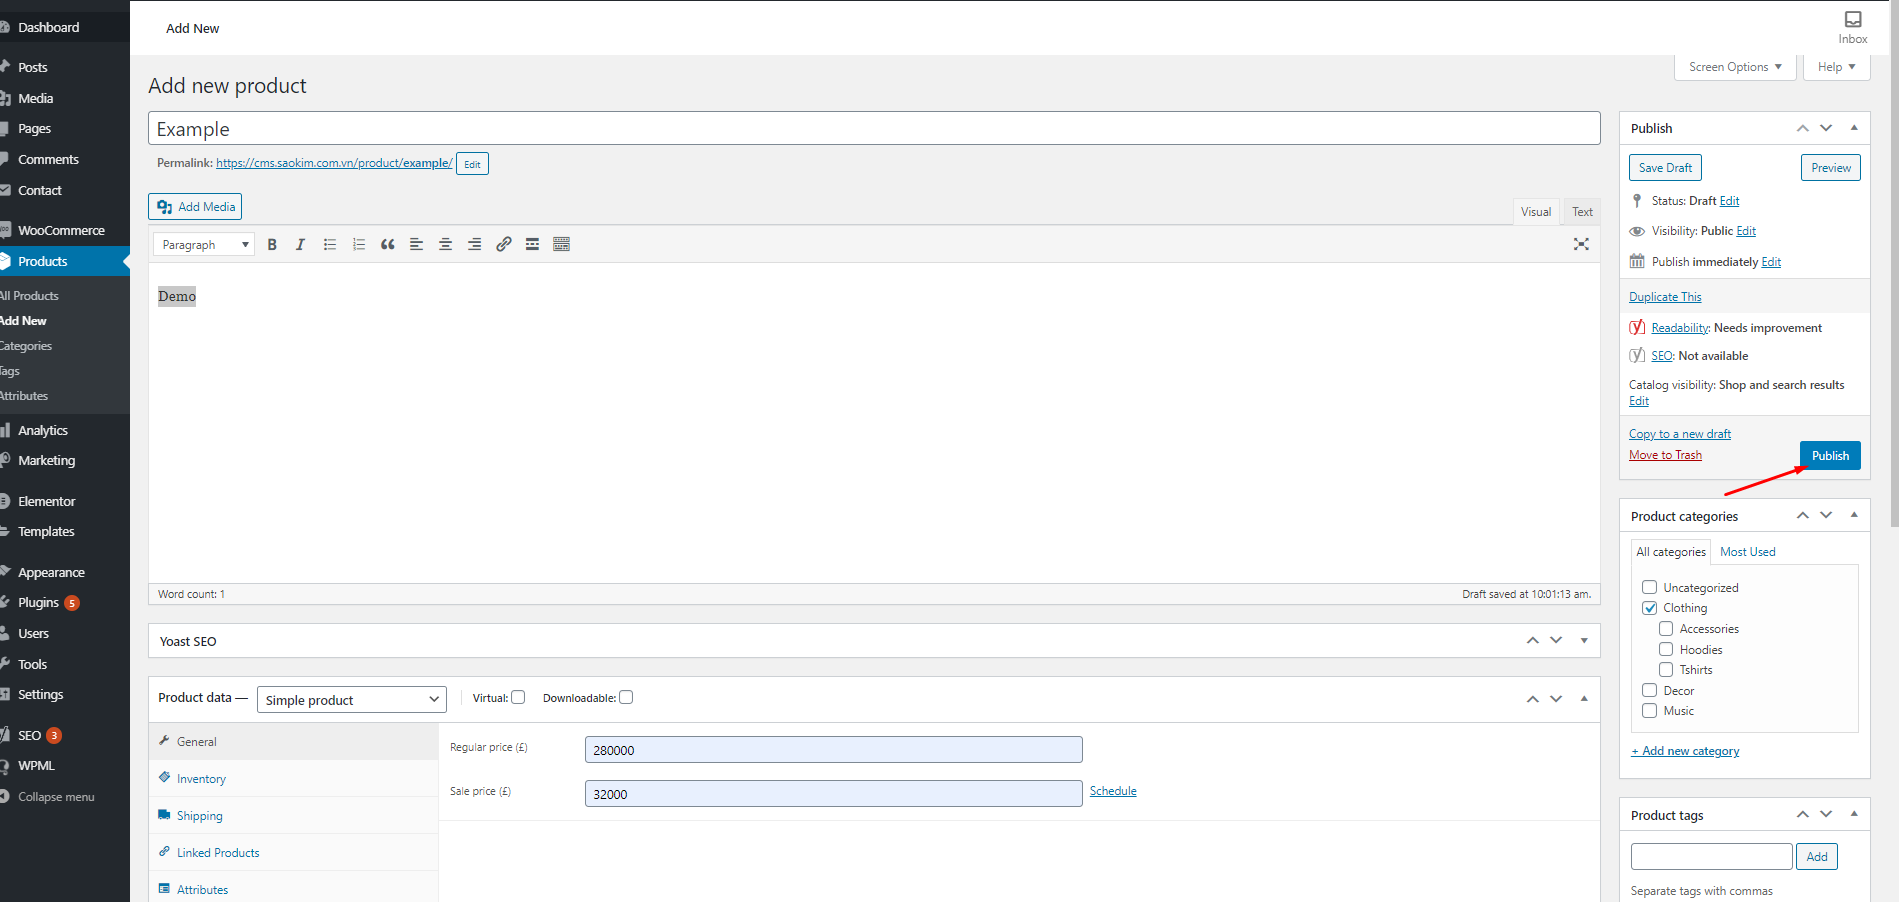Viewport: 1899px width, 902px height.
Task: Enable distraction-free fullscreen editor mode
Action: pyautogui.click(x=1581, y=244)
